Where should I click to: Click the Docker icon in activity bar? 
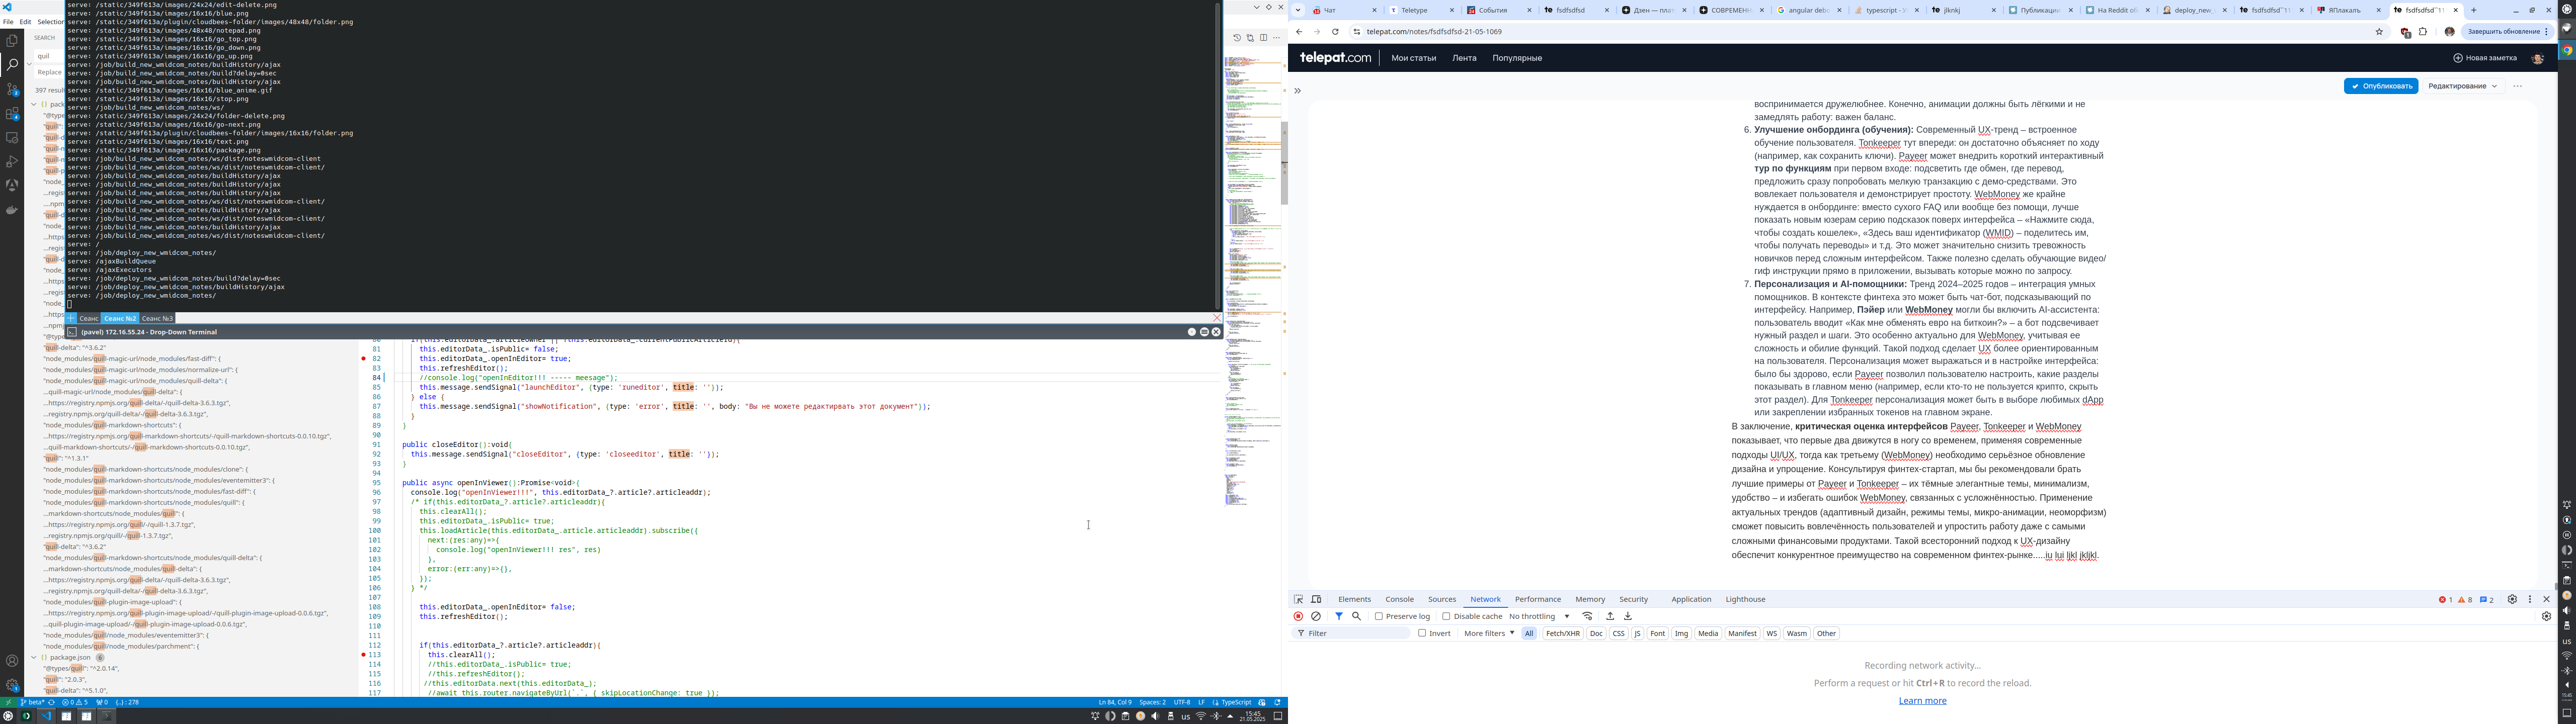12,210
